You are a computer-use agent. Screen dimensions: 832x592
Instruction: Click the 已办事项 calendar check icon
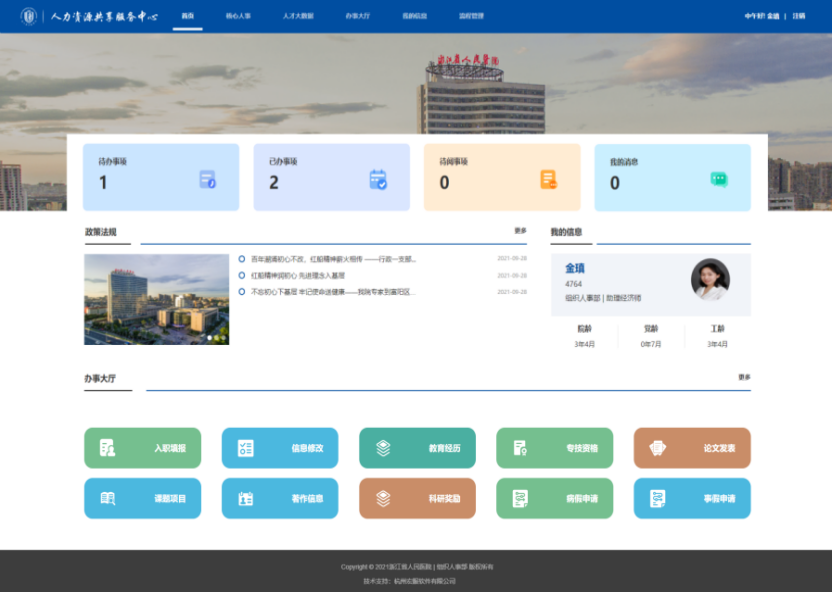(x=377, y=180)
